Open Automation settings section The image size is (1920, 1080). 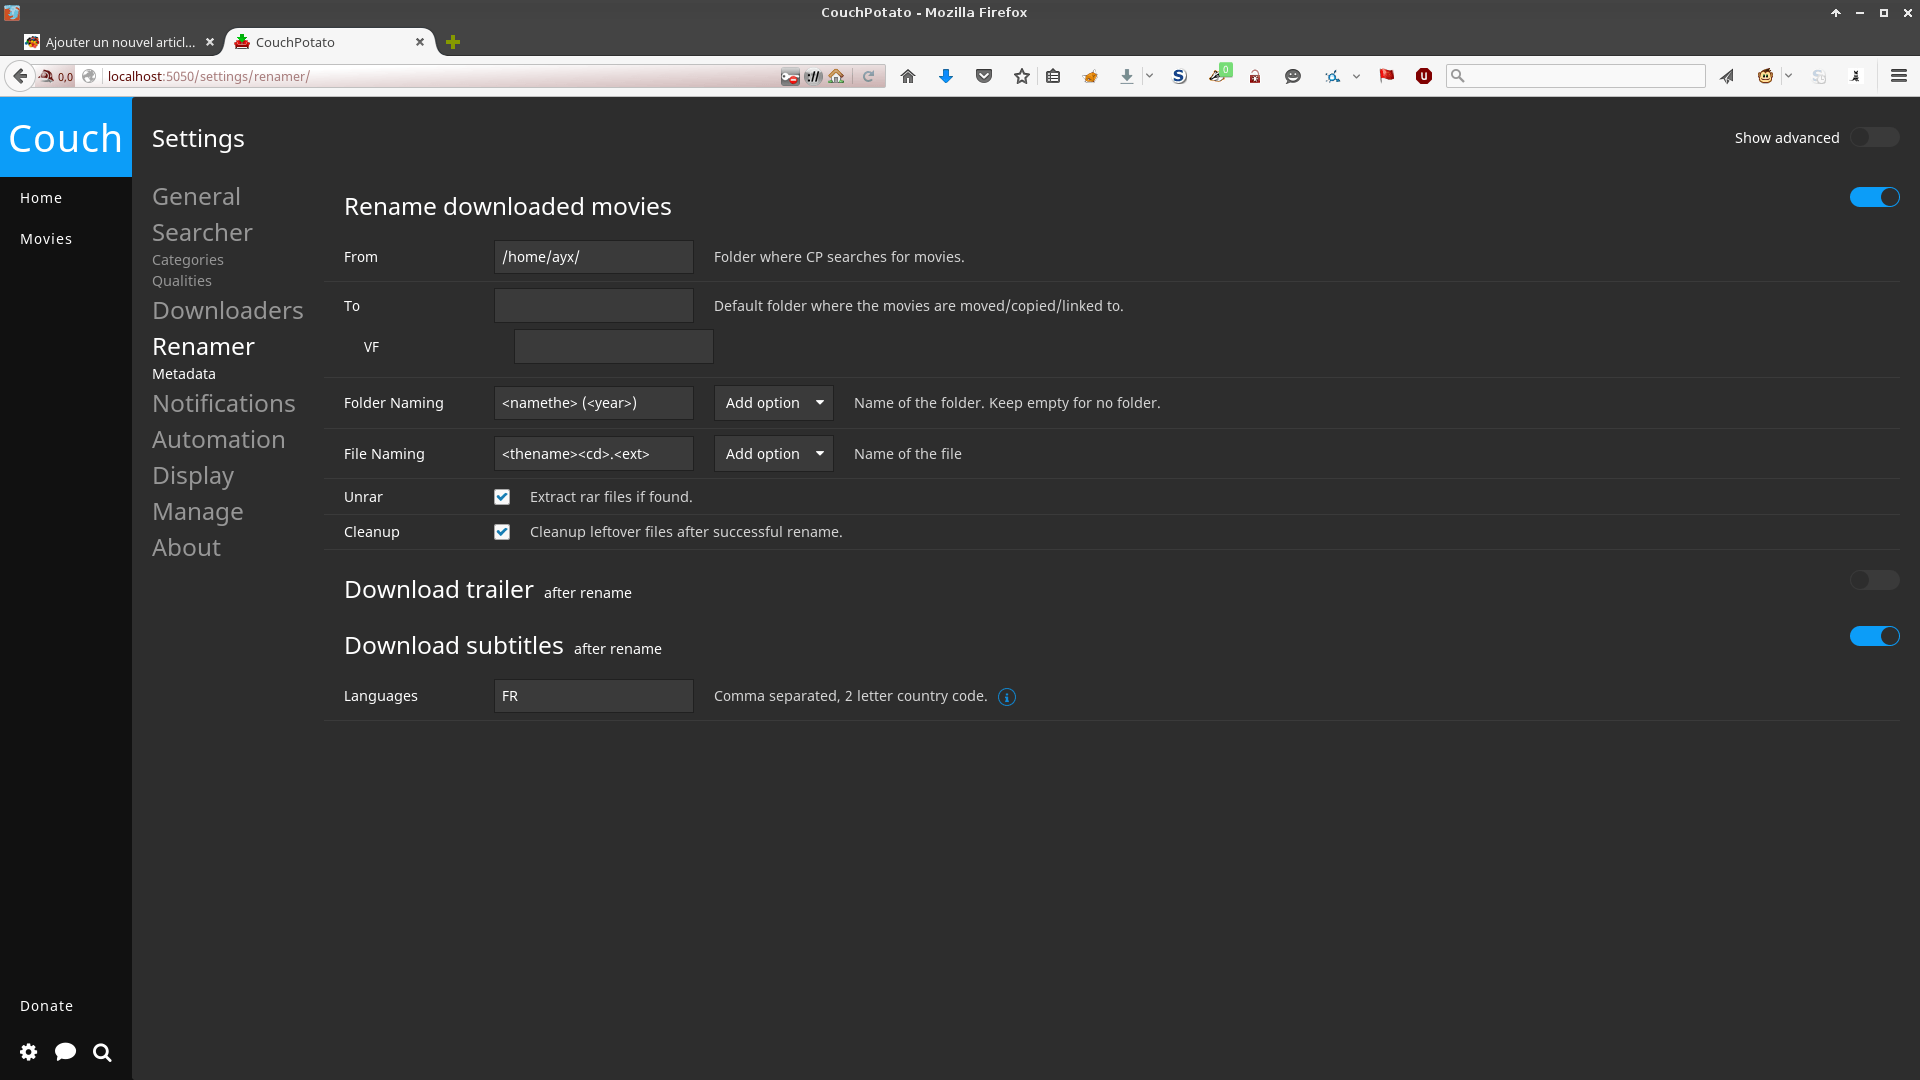point(219,440)
